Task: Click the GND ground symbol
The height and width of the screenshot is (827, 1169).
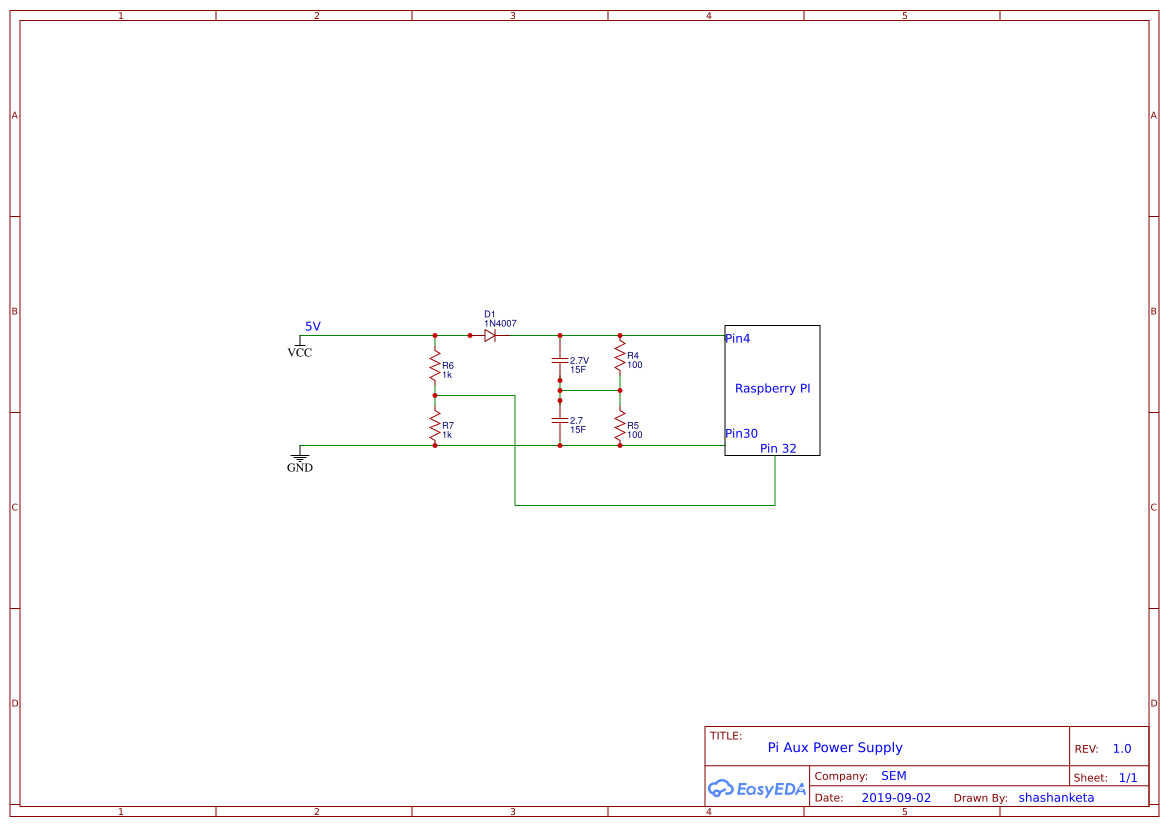Action: pyautogui.click(x=300, y=456)
